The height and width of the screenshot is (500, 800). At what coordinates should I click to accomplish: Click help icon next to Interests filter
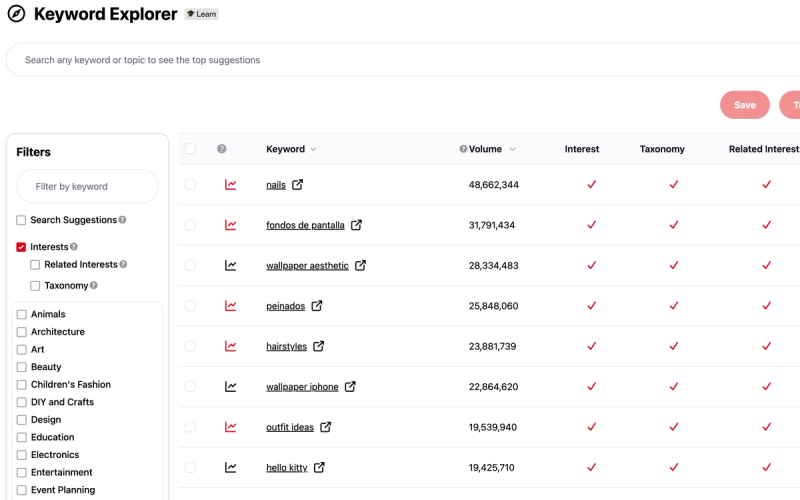click(x=74, y=247)
